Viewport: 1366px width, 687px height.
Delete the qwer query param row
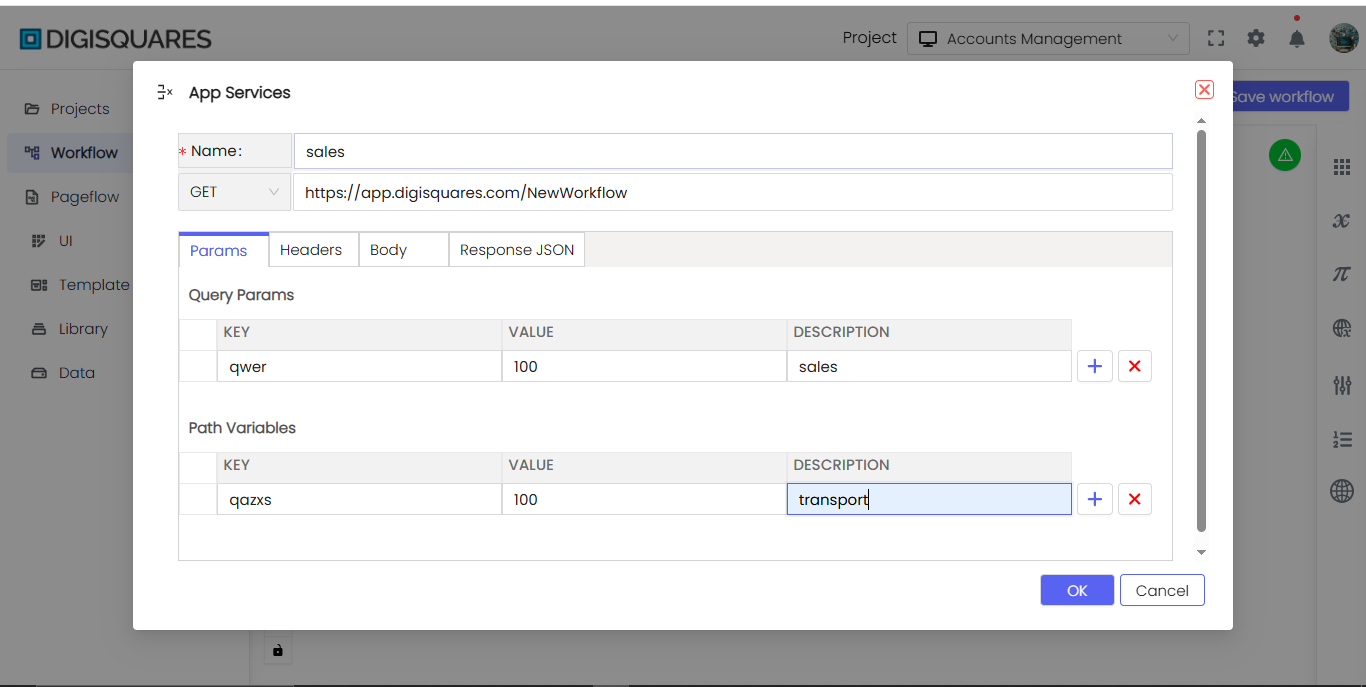click(x=1134, y=366)
